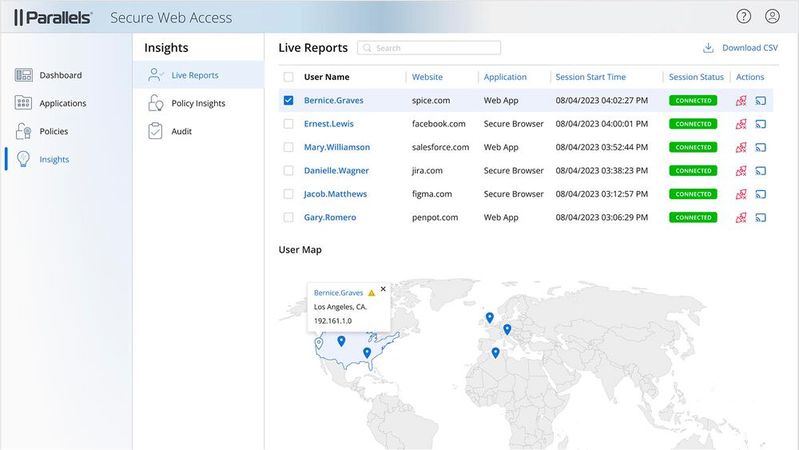Click the warning icon in map popup

[371, 293]
